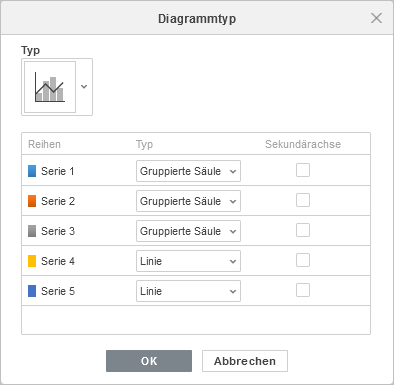Click the orange Serie 2 color swatch
The width and height of the screenshot is (394, 385).
click(32, 201)
